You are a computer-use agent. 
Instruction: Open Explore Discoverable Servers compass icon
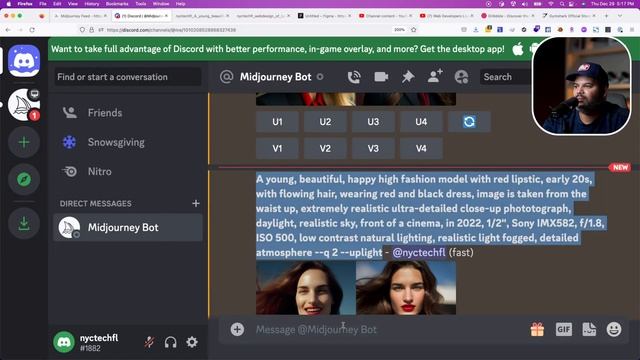pos(24,179)
